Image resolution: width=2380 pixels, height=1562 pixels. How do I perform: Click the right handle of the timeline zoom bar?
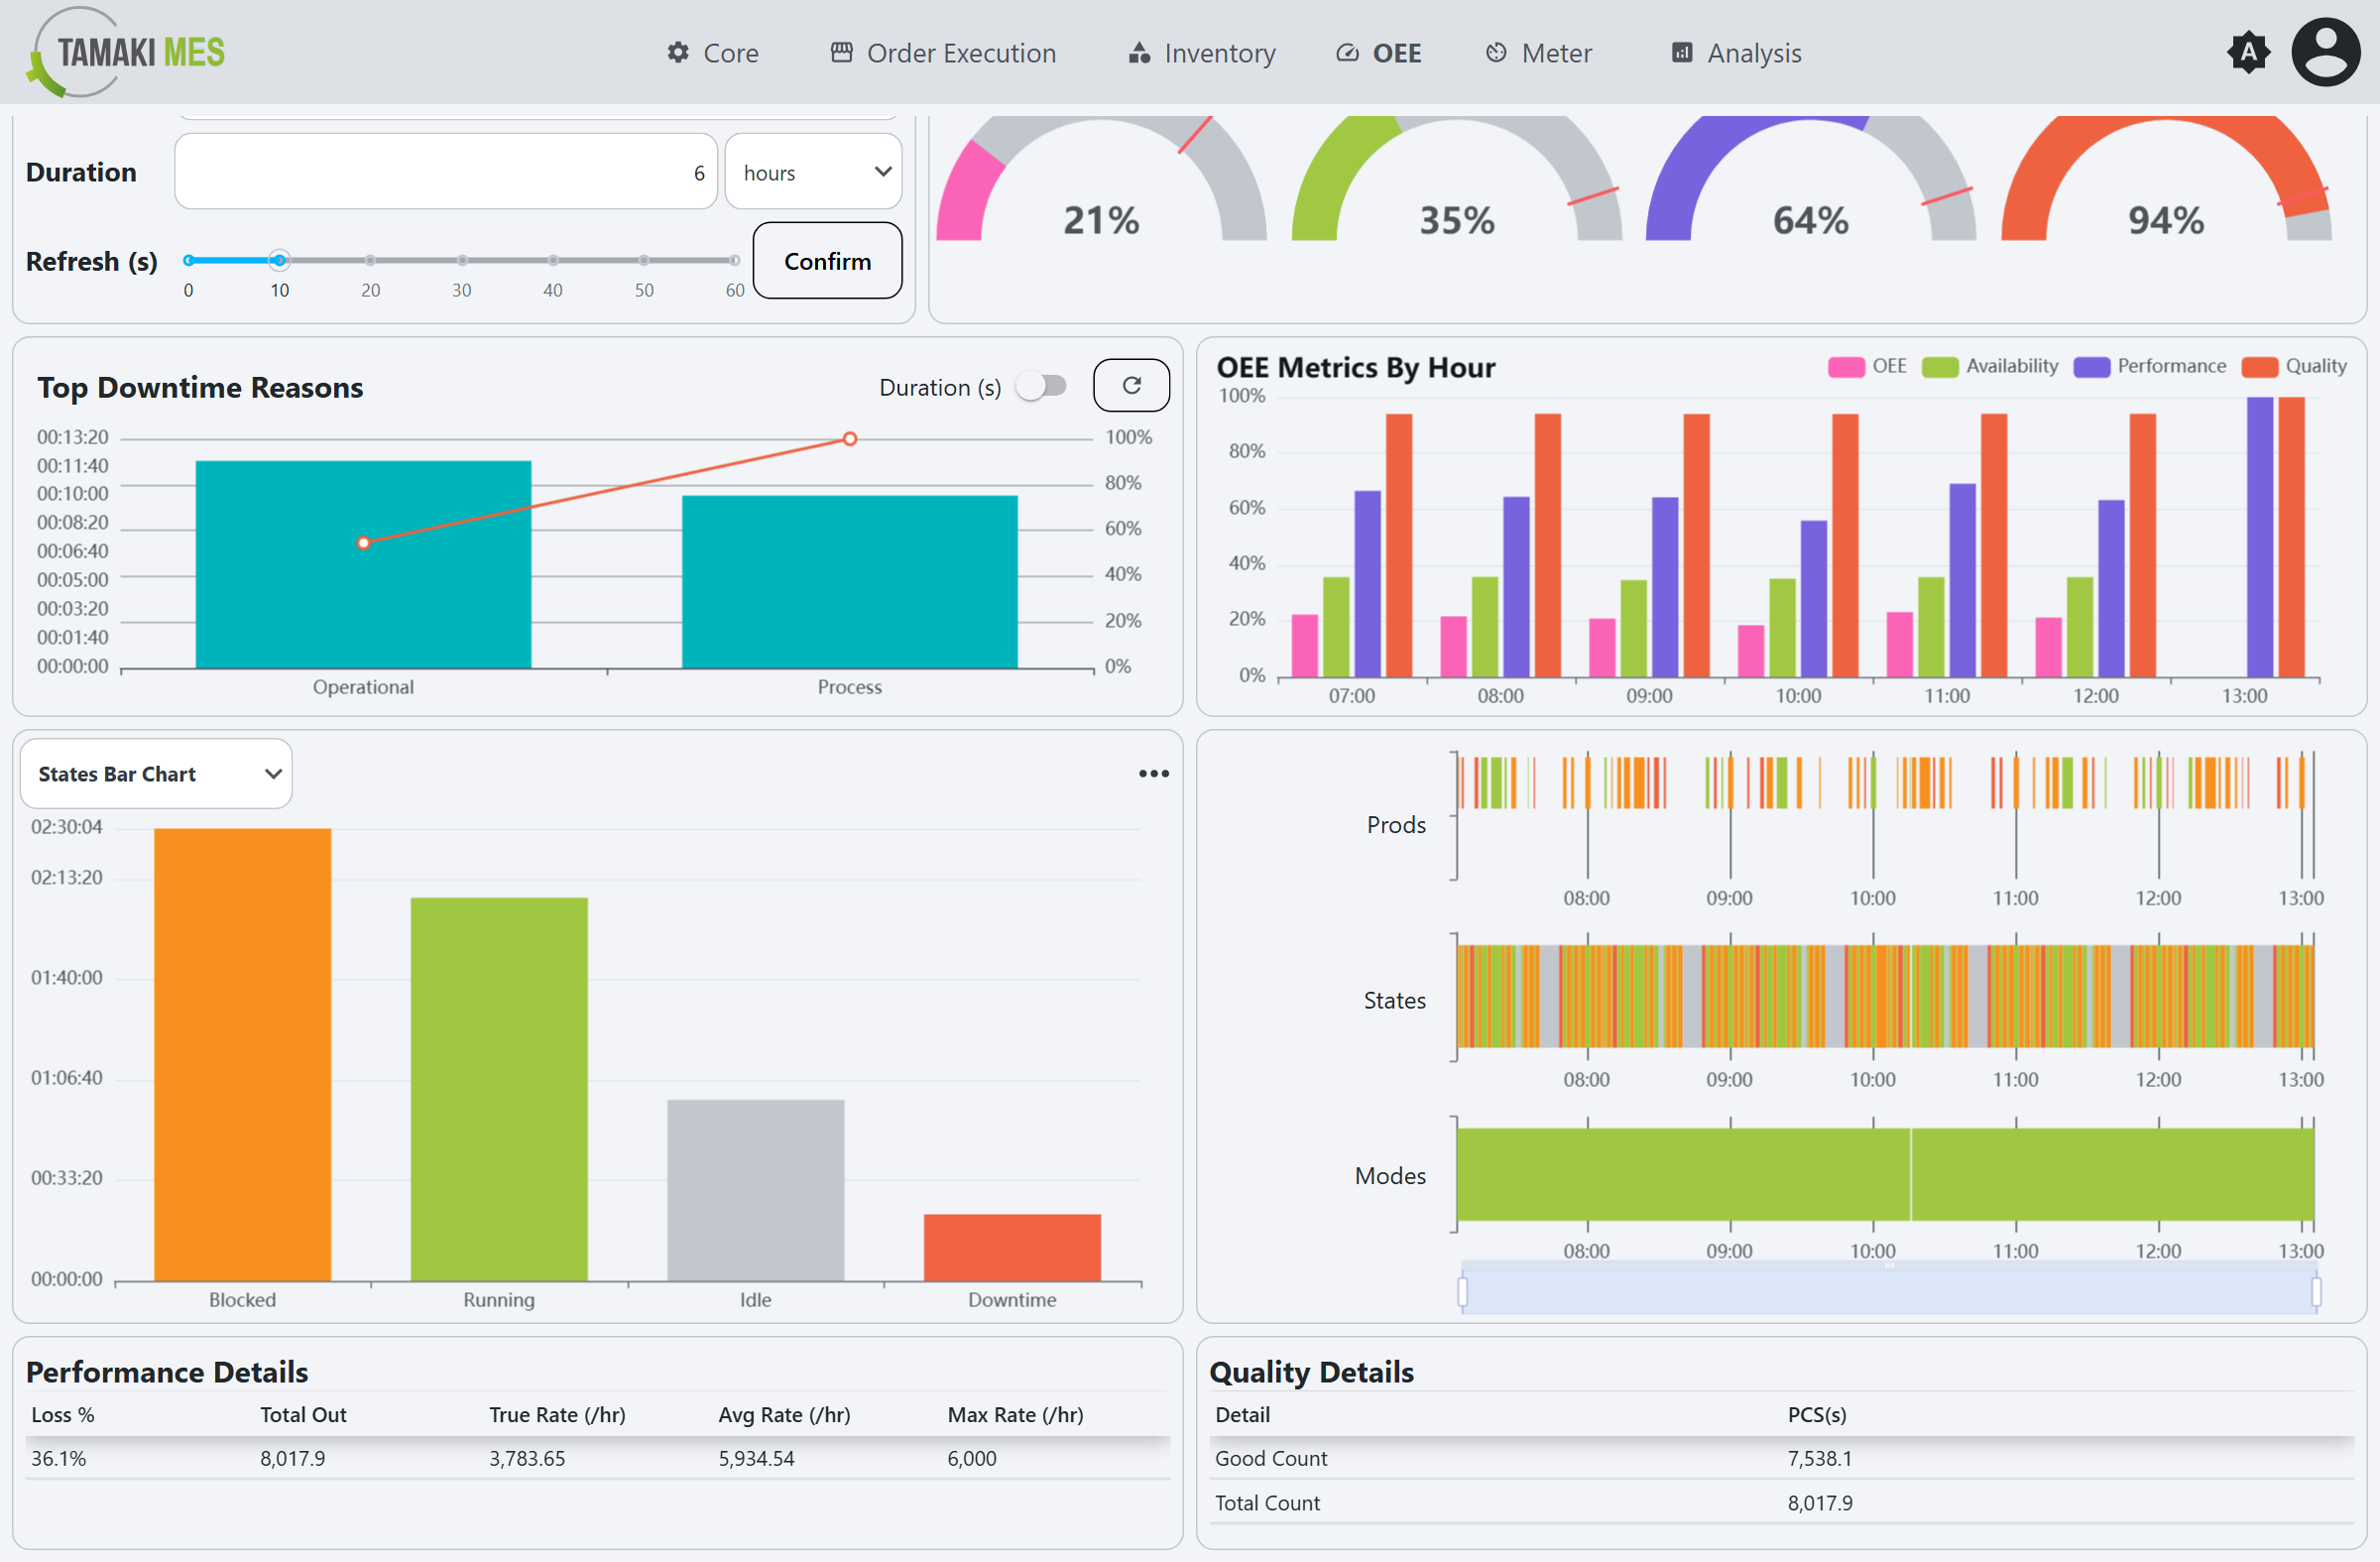[x=2316, y=1291]
